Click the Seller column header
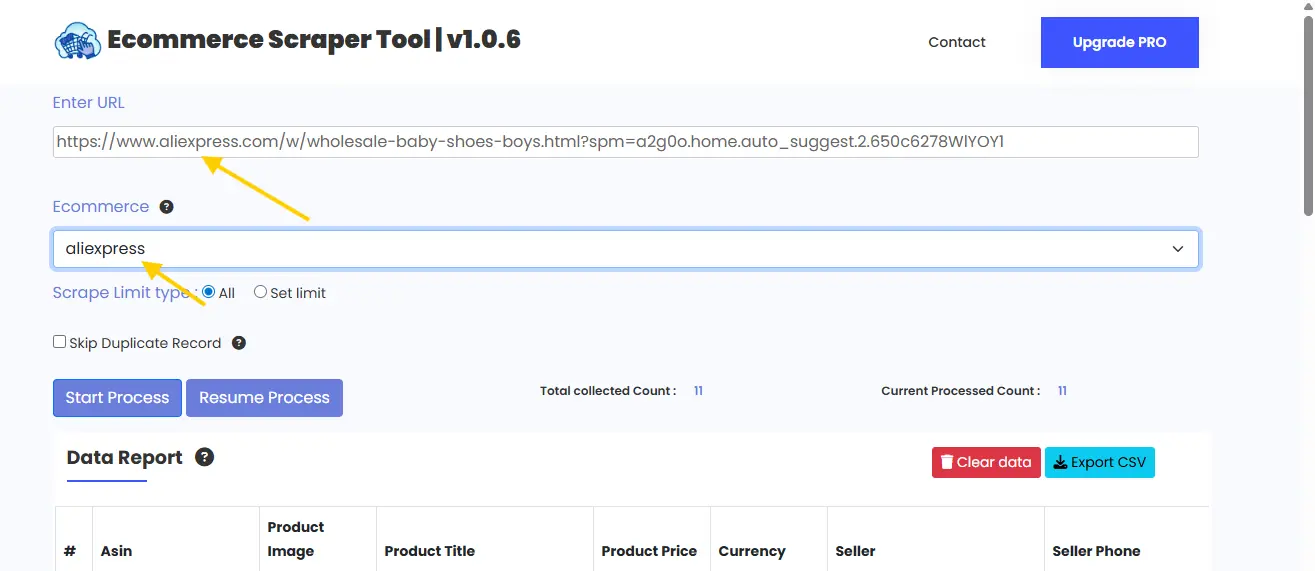 (x=855, y=551)
